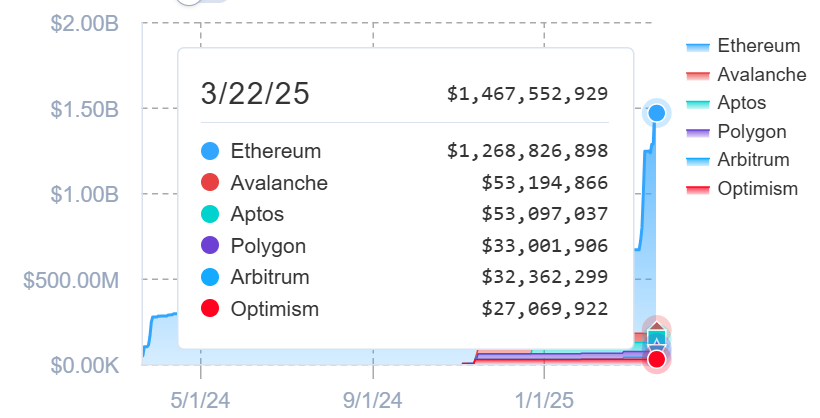Select the Ethereum data point marker on chart
This screenshot has width=820, height=418.
[656, 113]
